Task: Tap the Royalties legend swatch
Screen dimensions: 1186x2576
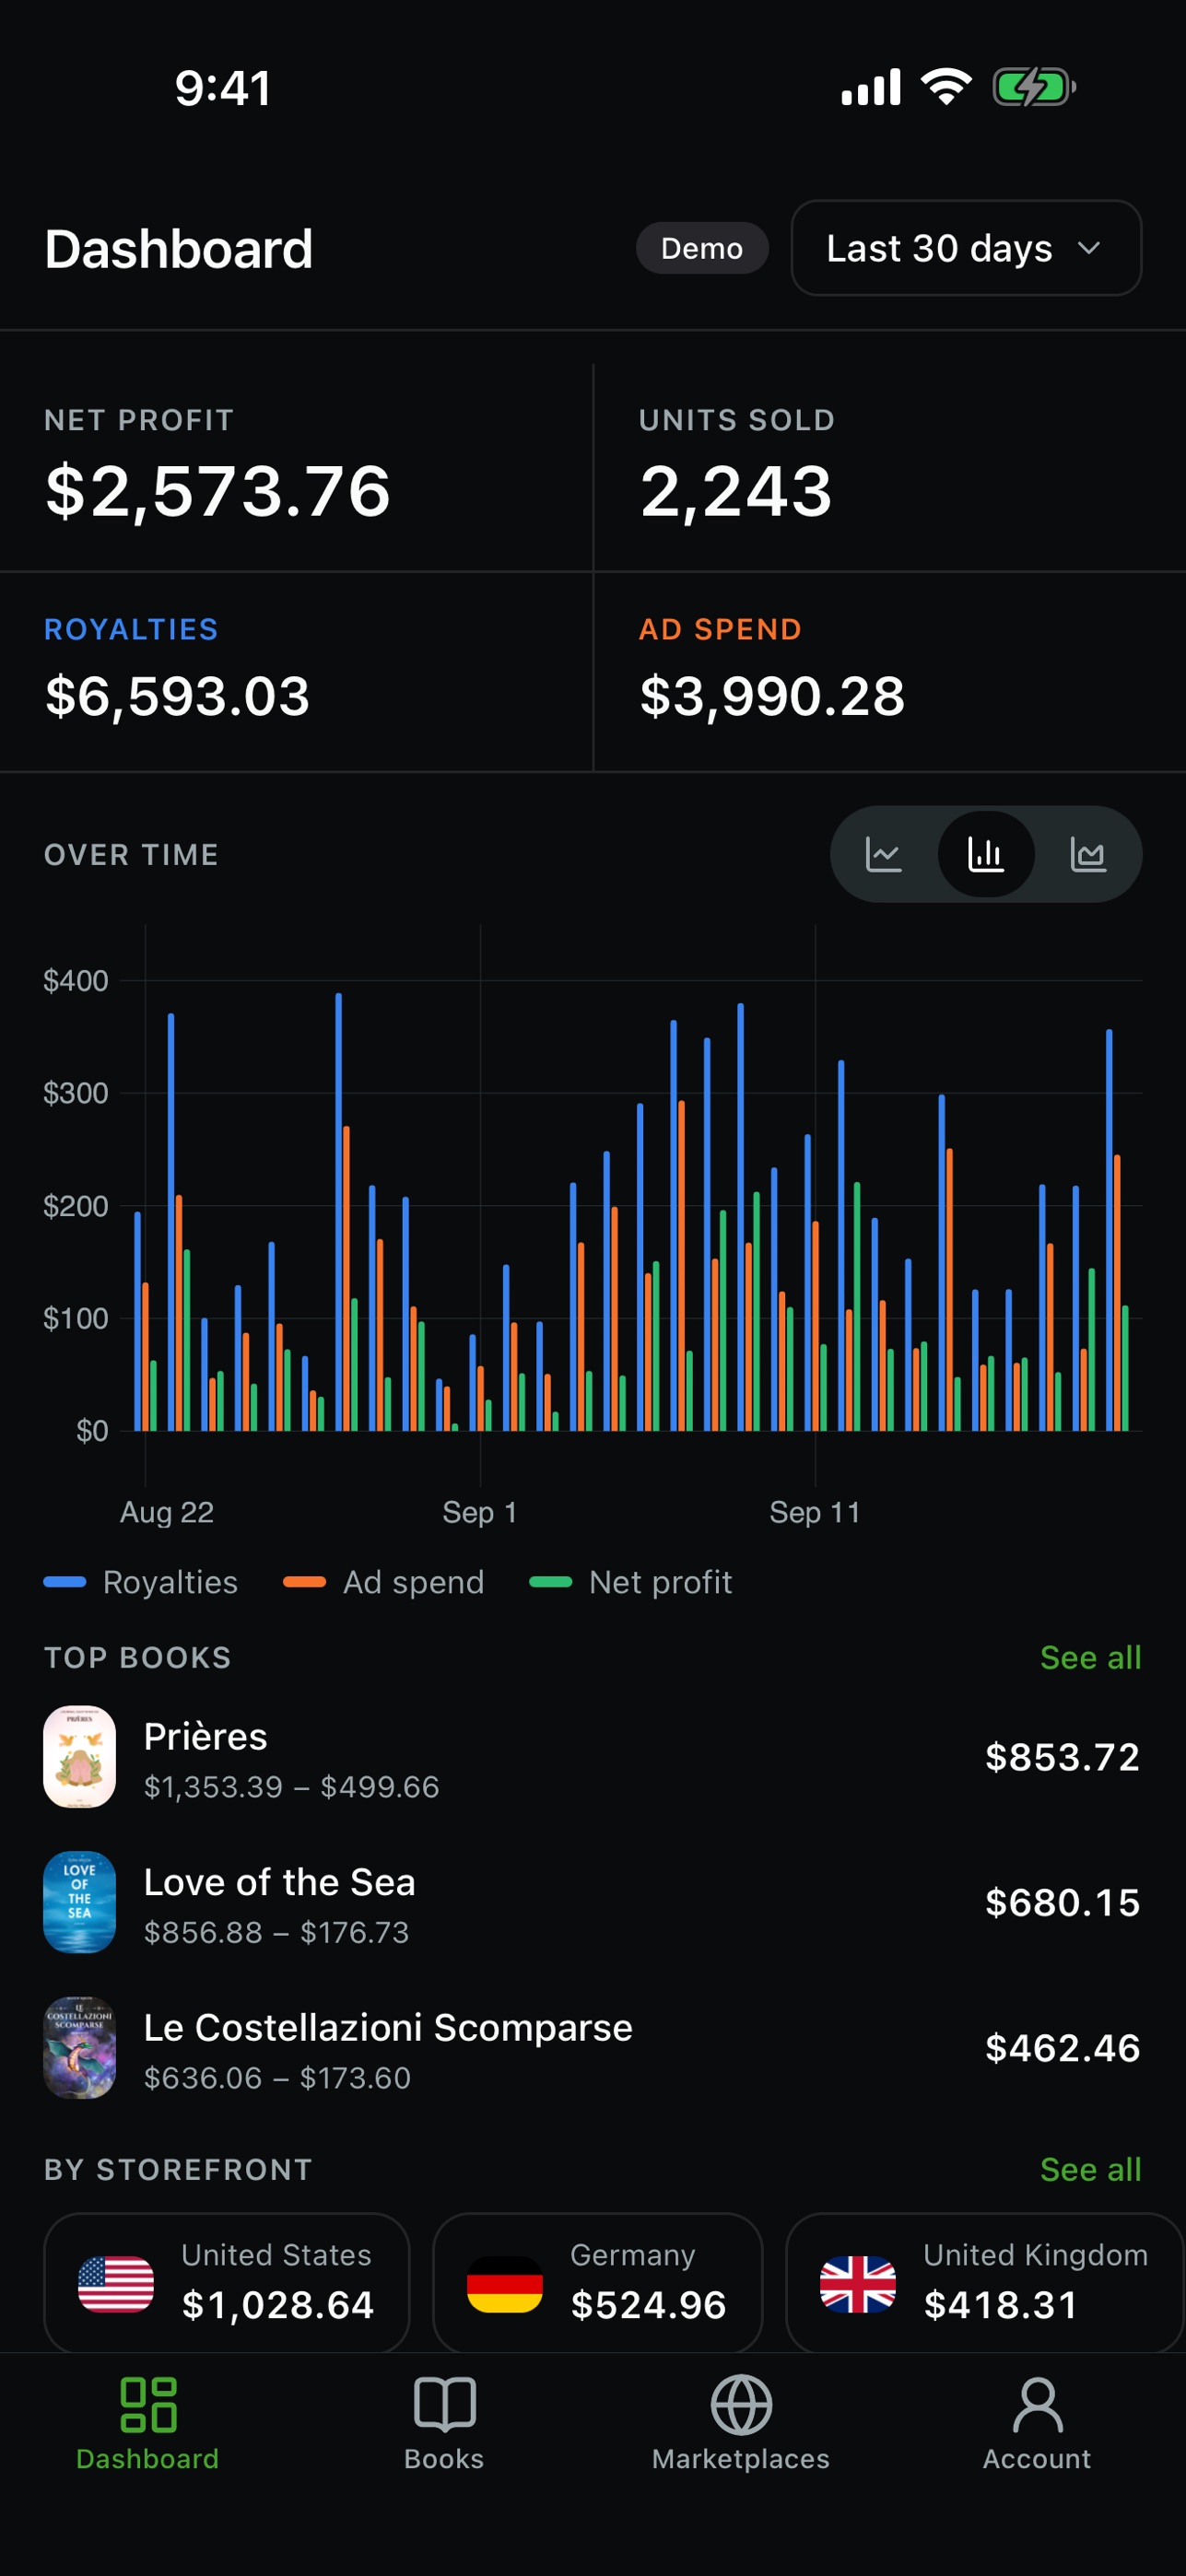Action: click(x=65, y=1582)
